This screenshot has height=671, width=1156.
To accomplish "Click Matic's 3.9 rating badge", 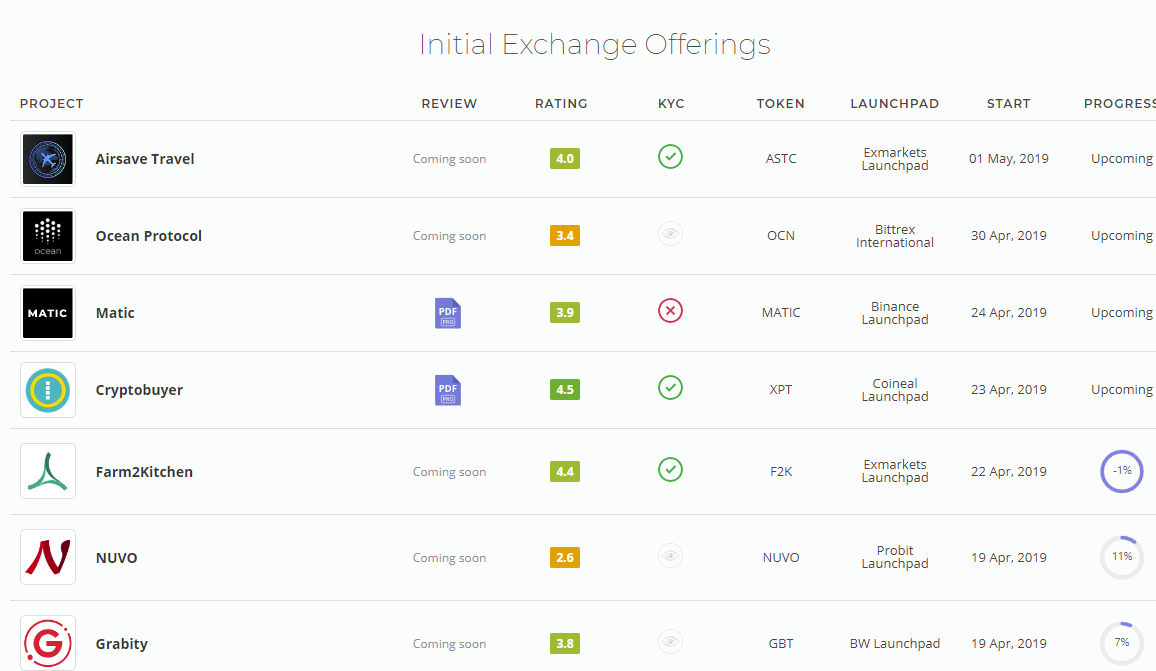I will (x=565, y=313).
